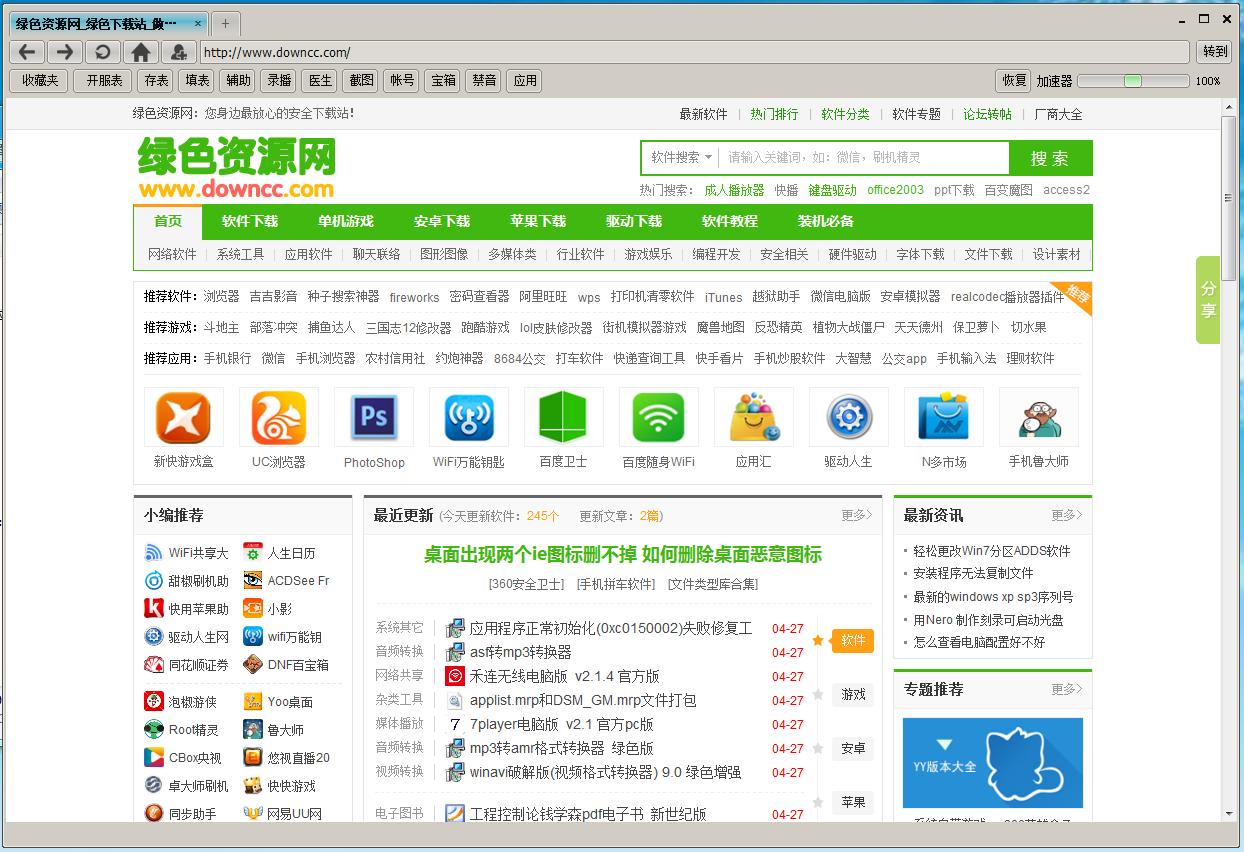Select the 截图 tool on the browser toolbar
The height and width of the screenshot is (852, 1244).
(360, 81)
